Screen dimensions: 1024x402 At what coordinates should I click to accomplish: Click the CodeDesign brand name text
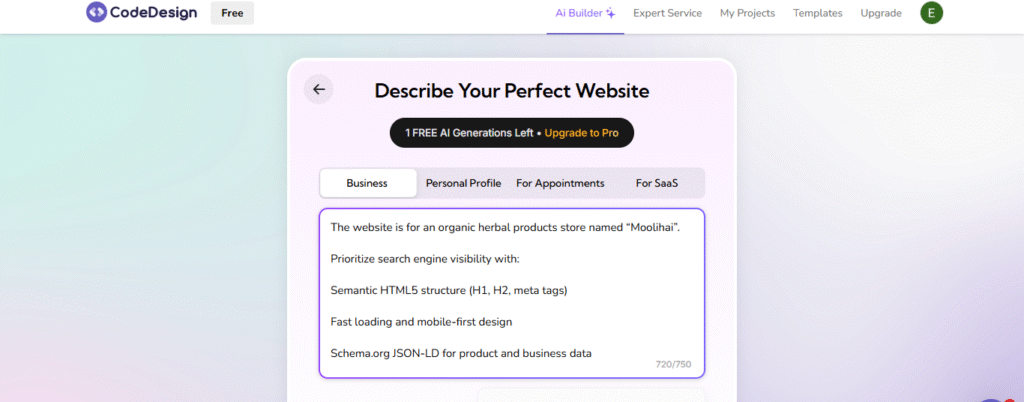click(155, 12)
